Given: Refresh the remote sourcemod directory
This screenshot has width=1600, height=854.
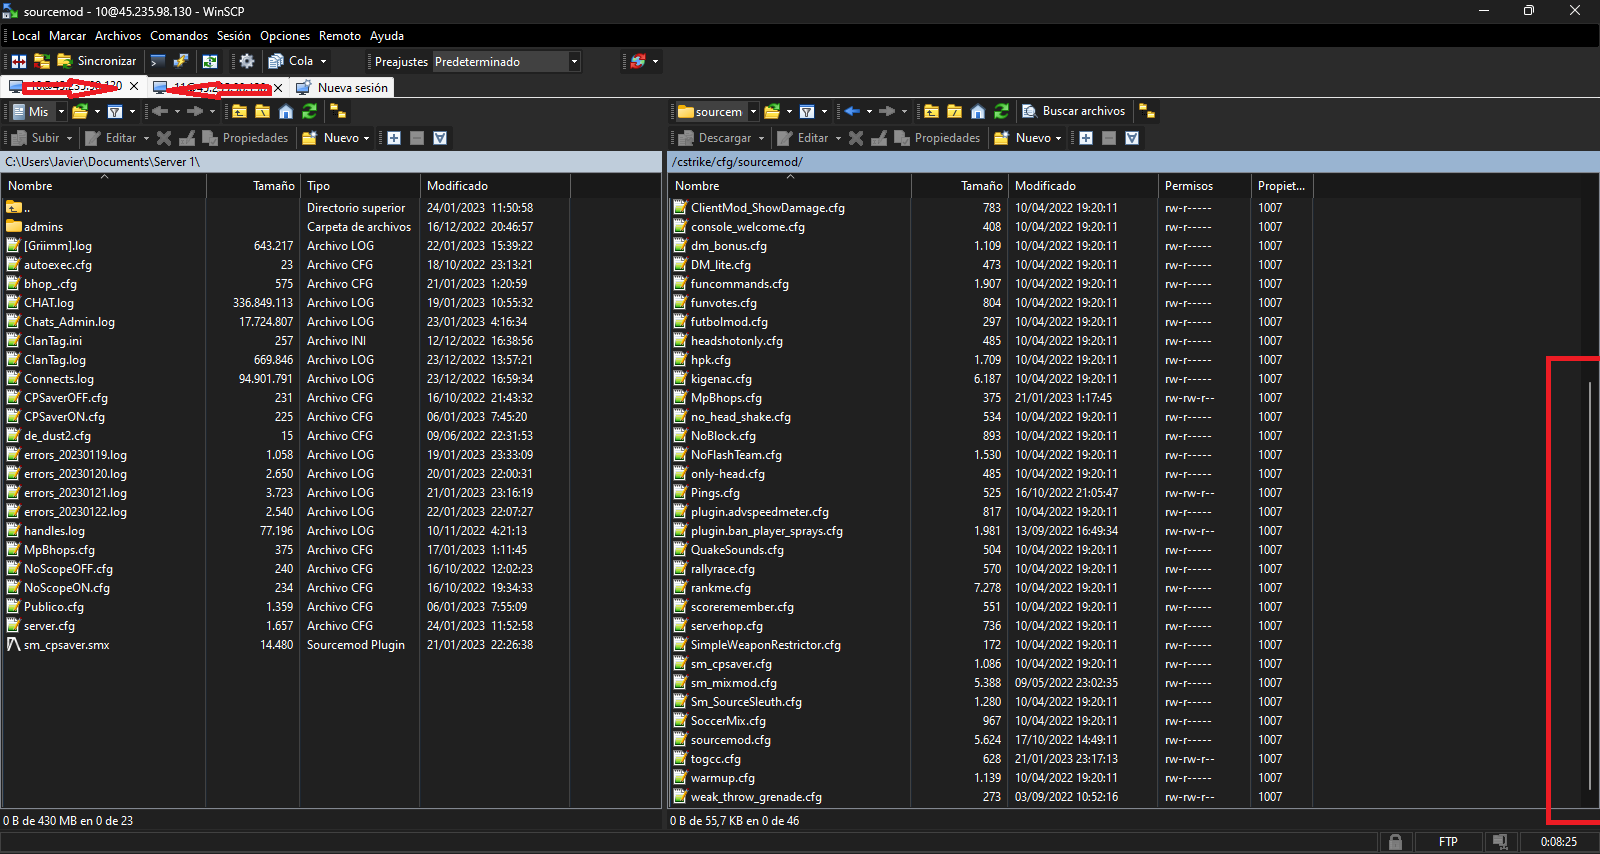Looking at the screenshot, I should pyautogui.click(x=1001, y=111).
